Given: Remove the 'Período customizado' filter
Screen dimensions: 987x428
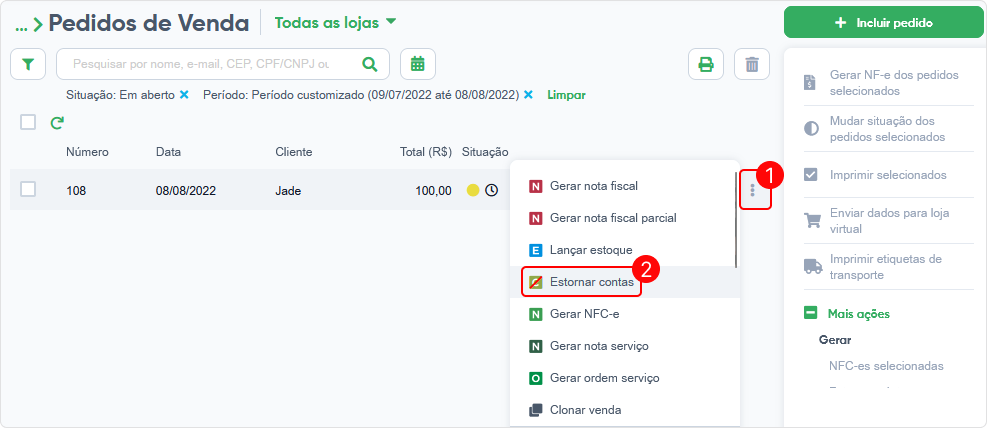Looking at the screenshot, I should click(x=528, y=94).
